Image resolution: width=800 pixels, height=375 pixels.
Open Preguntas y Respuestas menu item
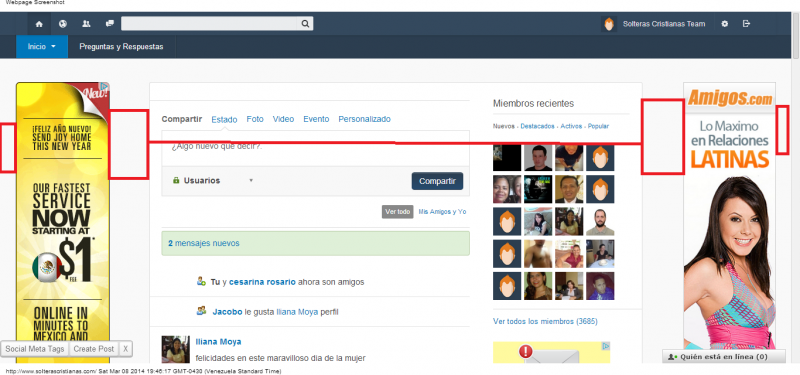[x=121, y=46]
